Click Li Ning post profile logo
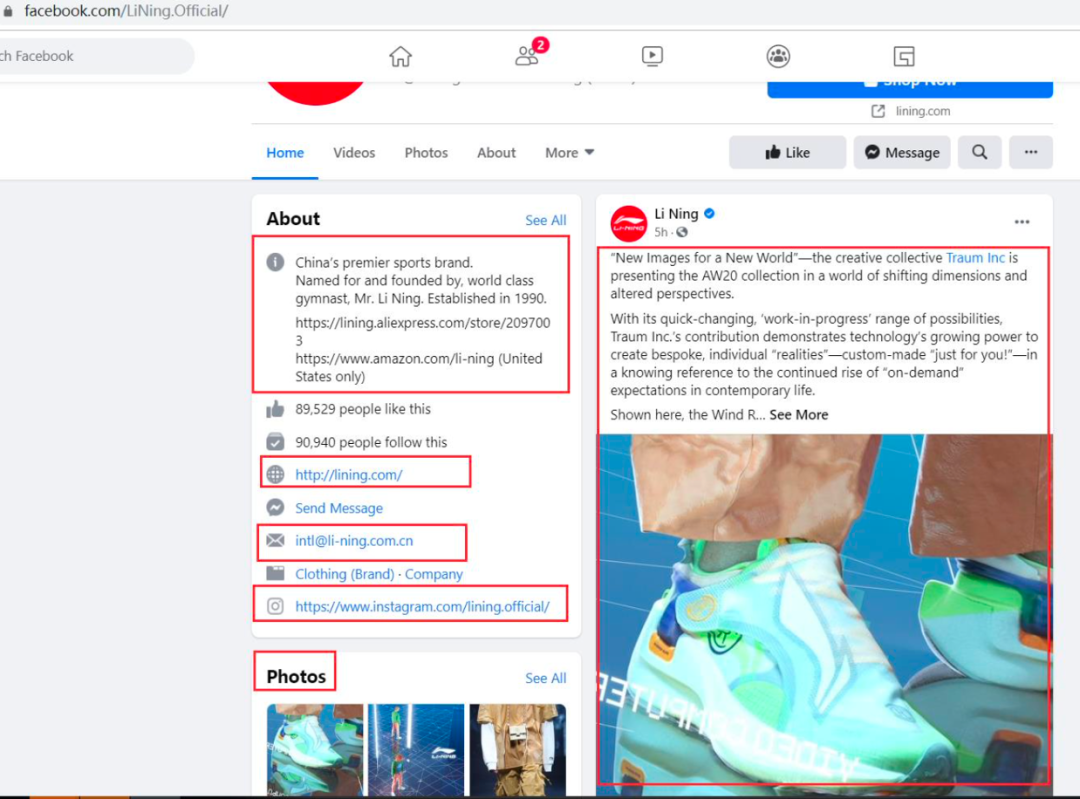 (x=628, y=224)
